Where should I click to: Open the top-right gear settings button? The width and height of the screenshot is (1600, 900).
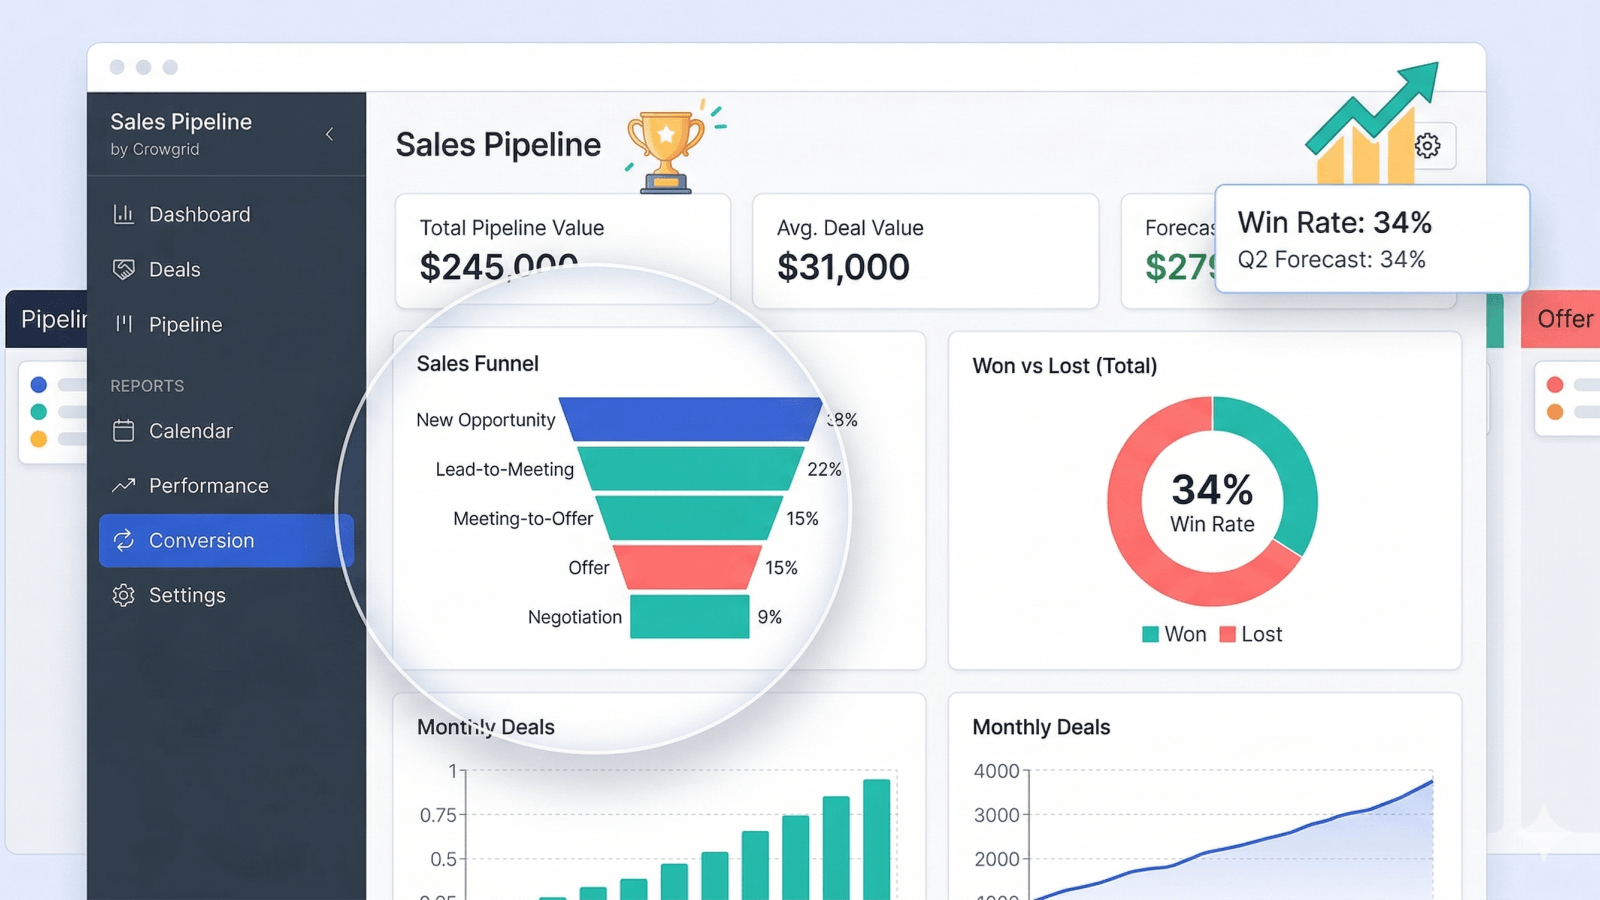pos(1428,146)
